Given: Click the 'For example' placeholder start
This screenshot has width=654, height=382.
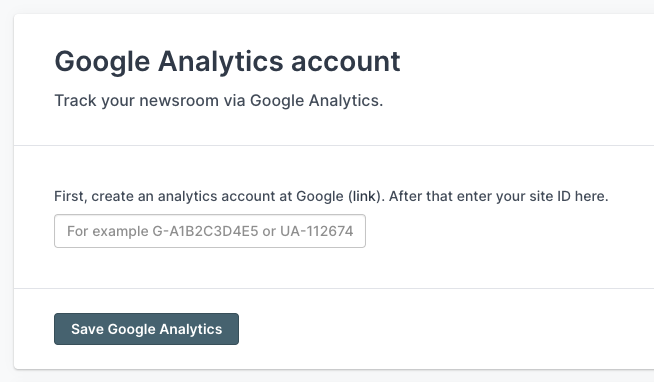Looking at the screenshot, I should [x=108, y=231].
